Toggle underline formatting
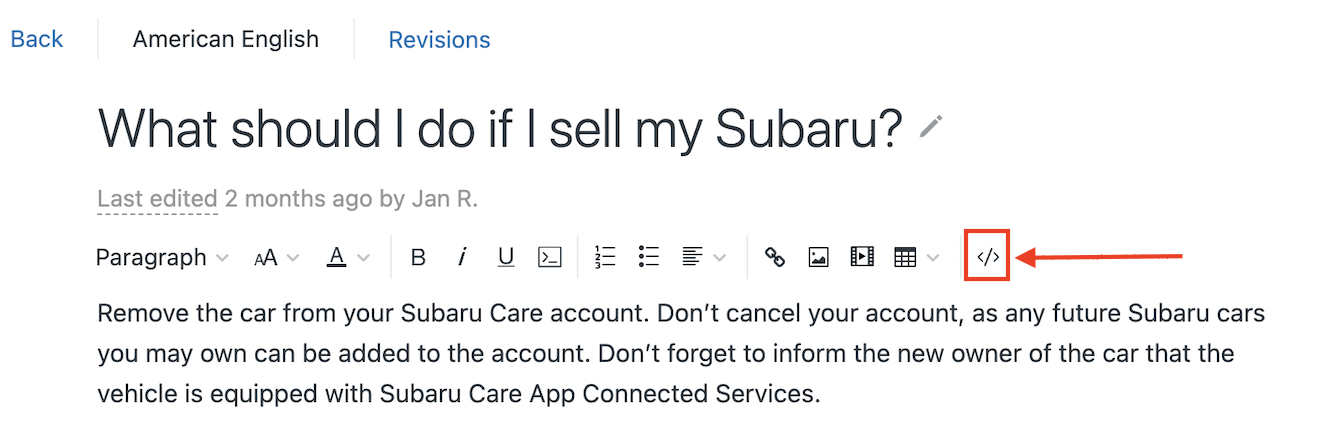 pyautogui.click(x=506, y=257)
